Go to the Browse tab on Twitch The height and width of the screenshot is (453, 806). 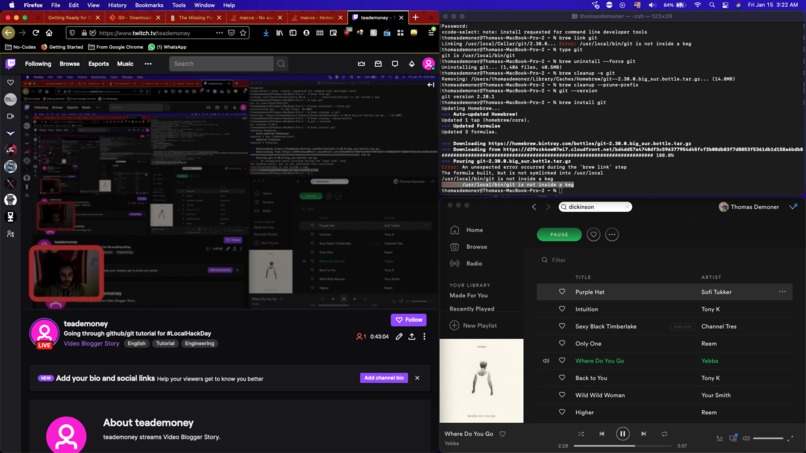pos(69,64)
